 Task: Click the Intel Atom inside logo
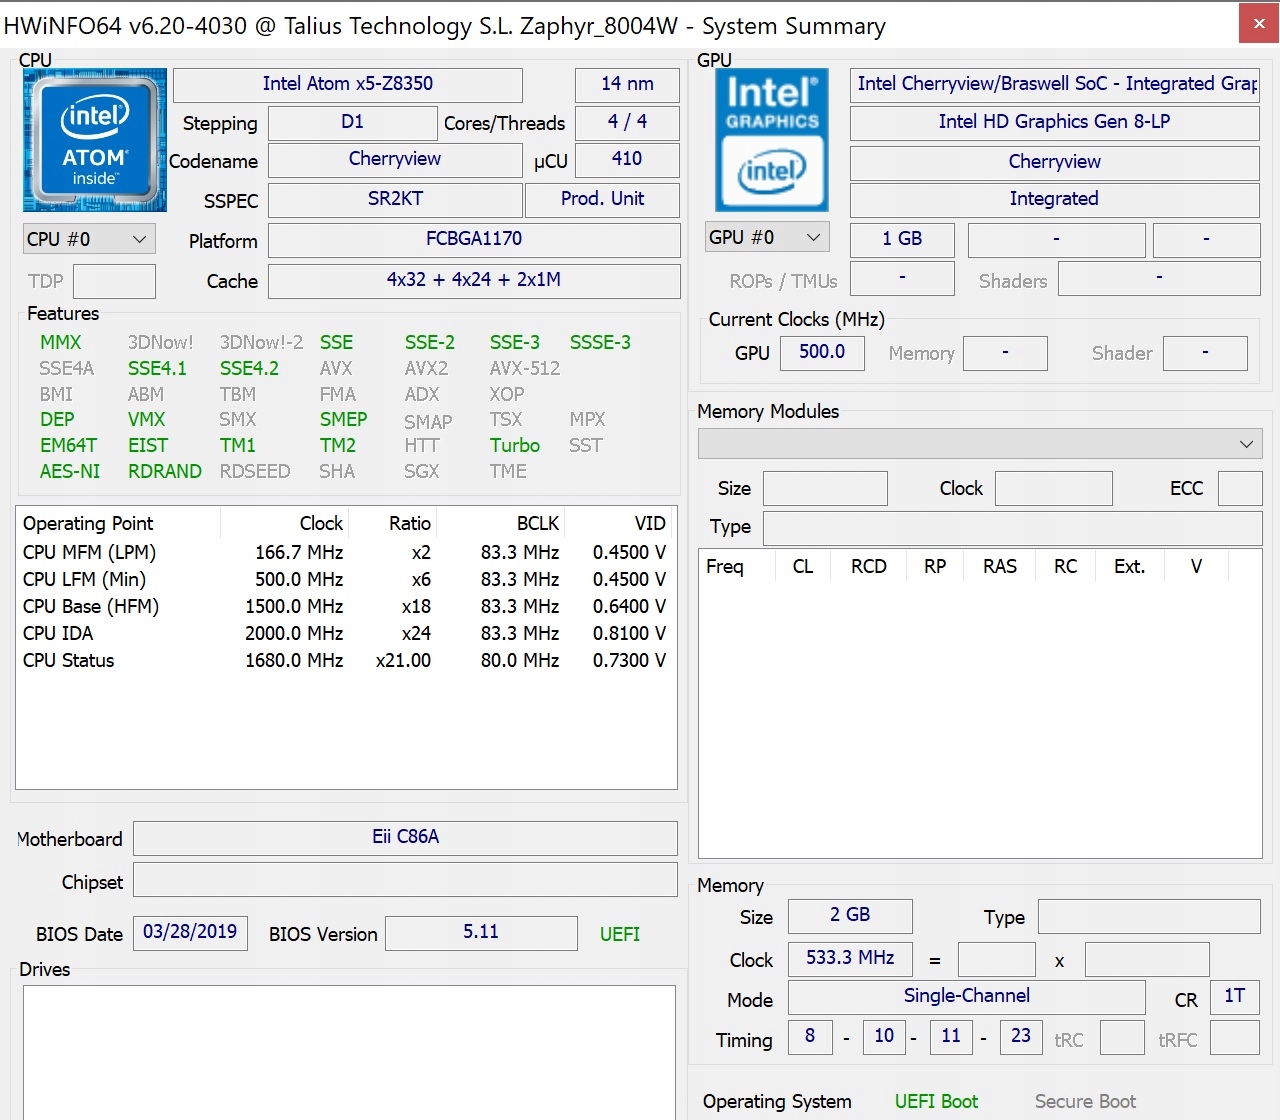point(94,140)
